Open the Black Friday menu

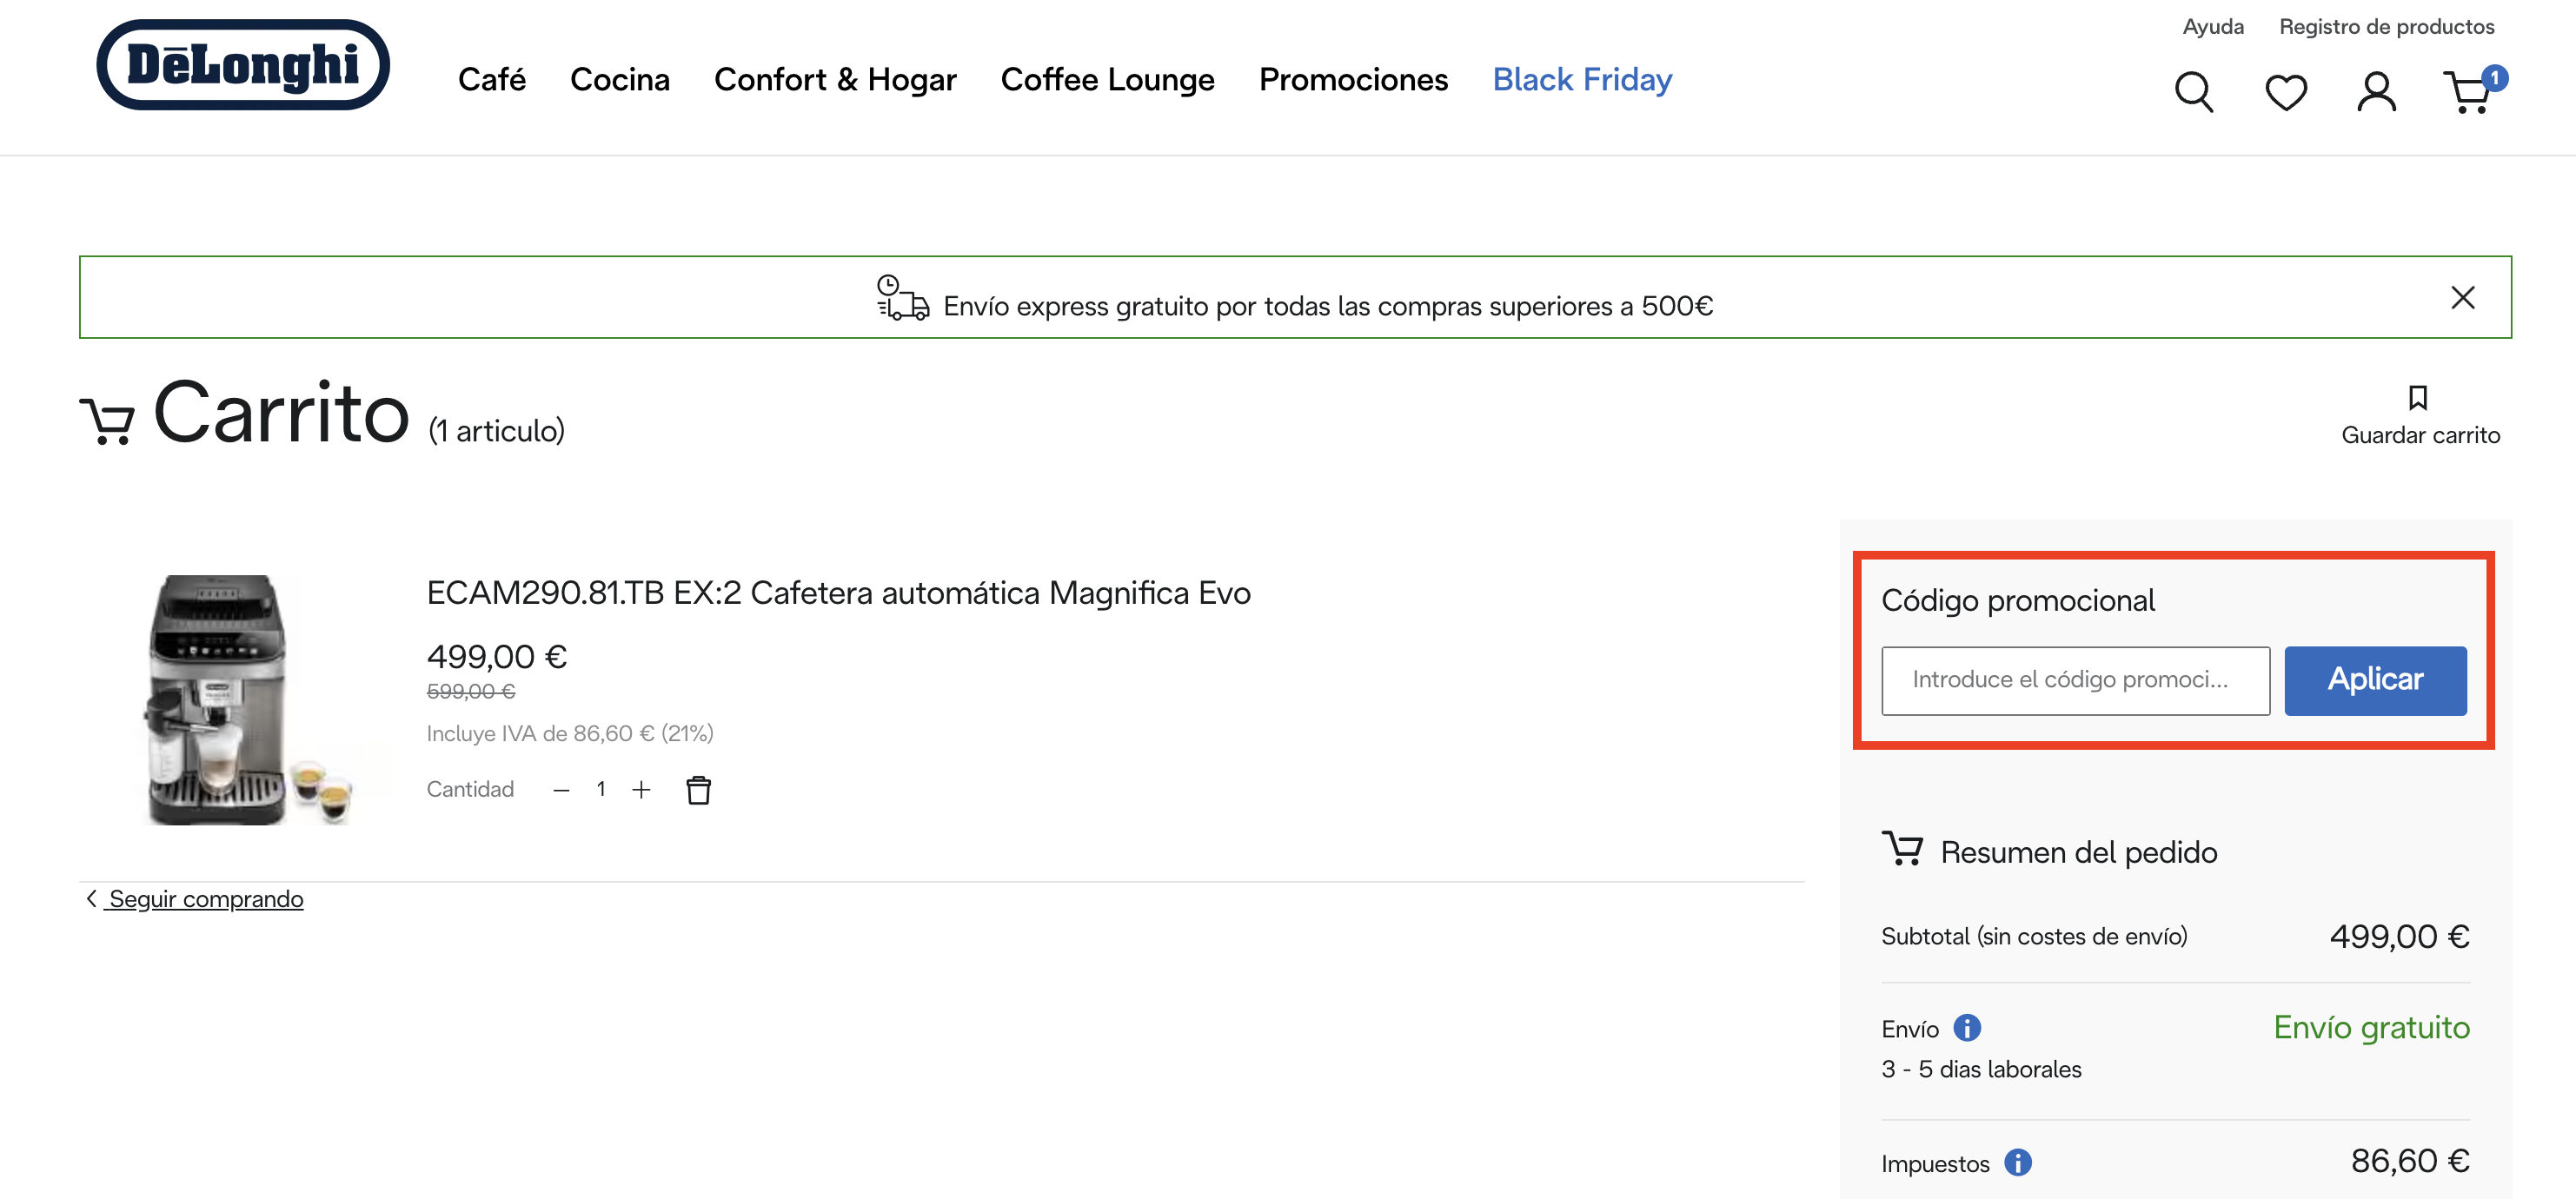1582,79
